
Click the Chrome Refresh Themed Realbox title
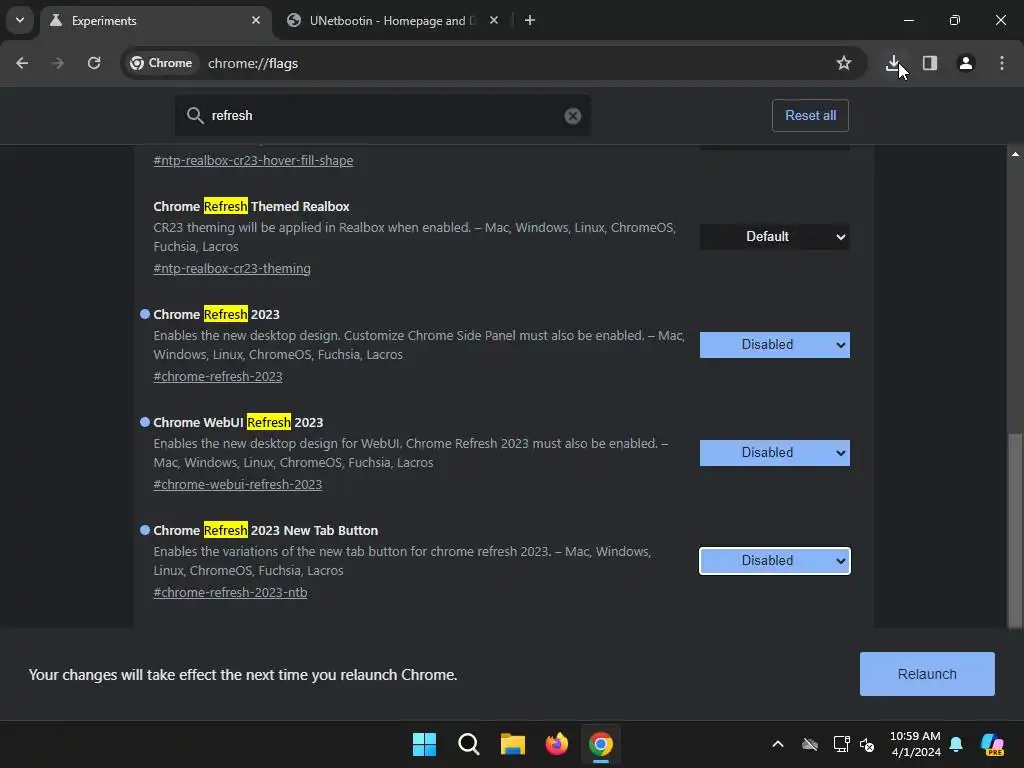click(x=251, y=206)
